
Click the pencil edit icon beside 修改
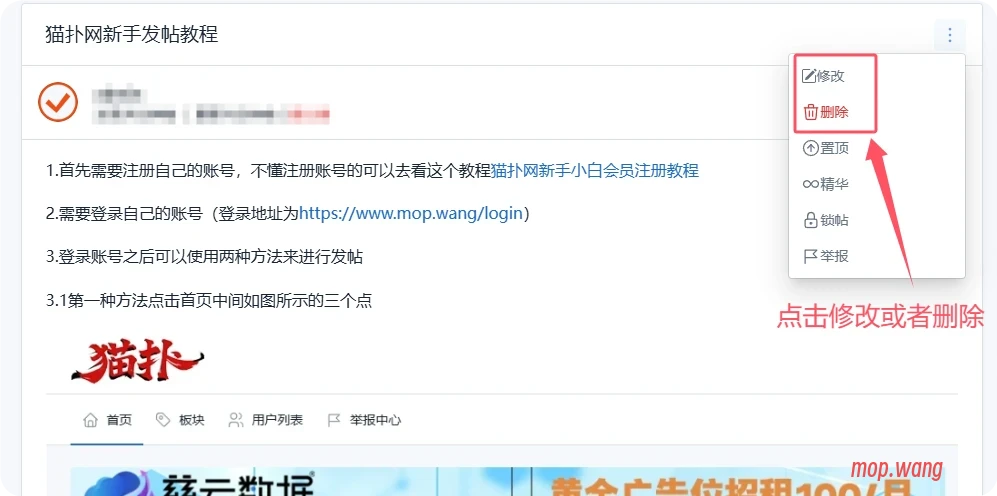click(x=808, y=76)
